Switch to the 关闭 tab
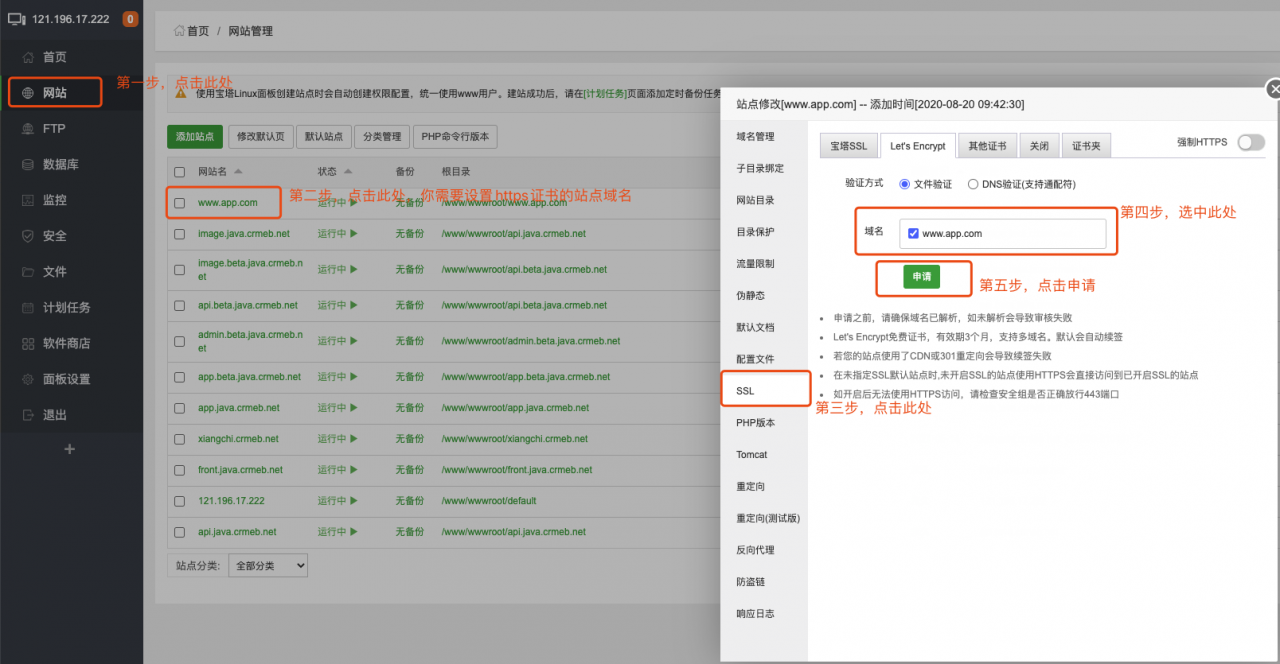1280x664 pixels. [x=1039, y=146]
